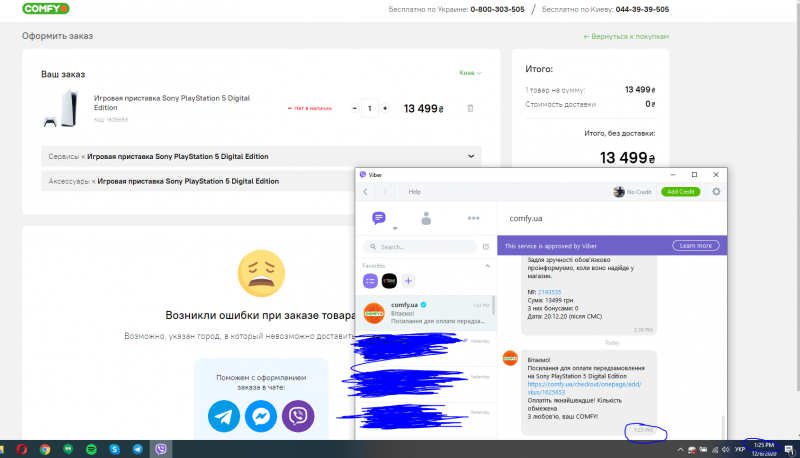Open the Viber contacts tab icon
The height and width of the screenshot is (458, 800).
tap(426, 218)
